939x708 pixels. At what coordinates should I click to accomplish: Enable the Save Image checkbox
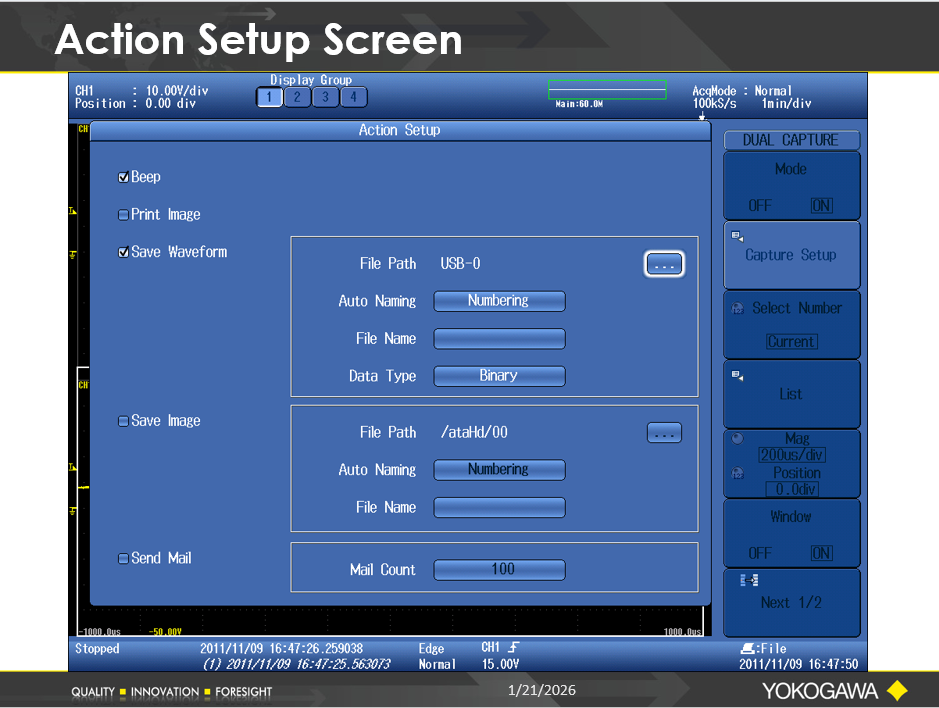click(x=123, y=422)
